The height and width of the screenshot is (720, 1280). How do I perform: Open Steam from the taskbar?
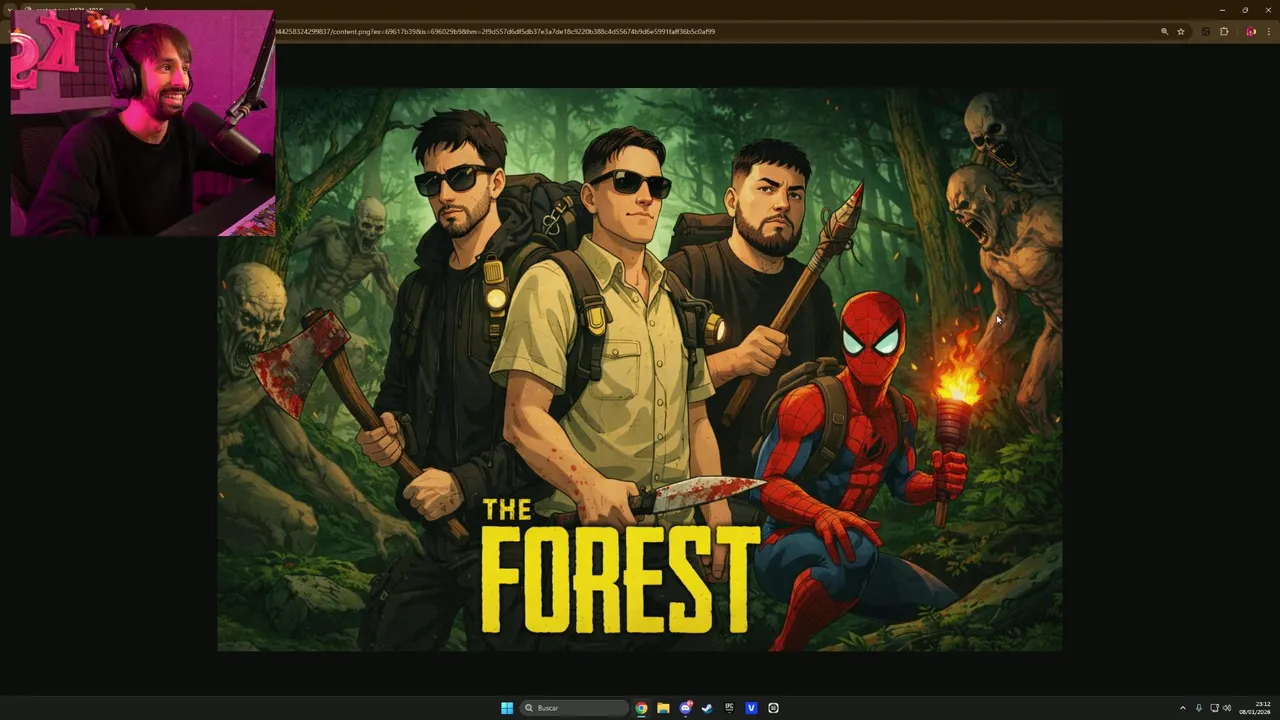tap(707, 708)
